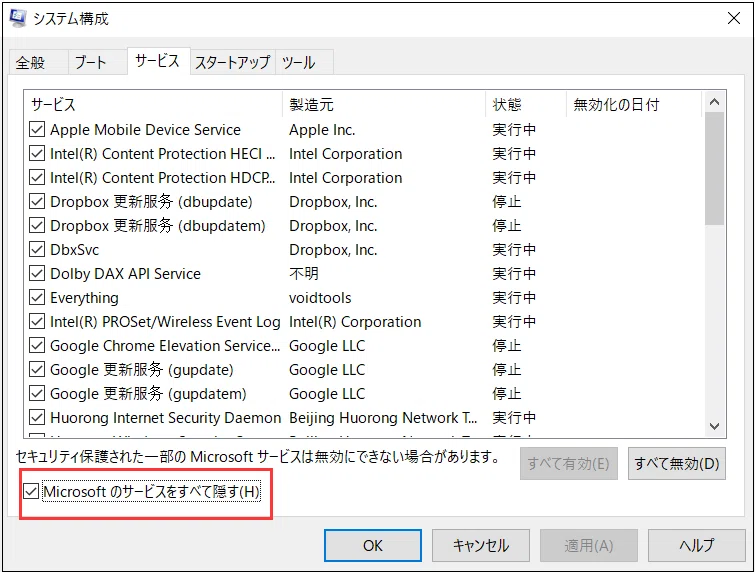Viewport: 755px width, 572px height.
Task: Click the すべて無効(D) button
Action: [677, 464]
